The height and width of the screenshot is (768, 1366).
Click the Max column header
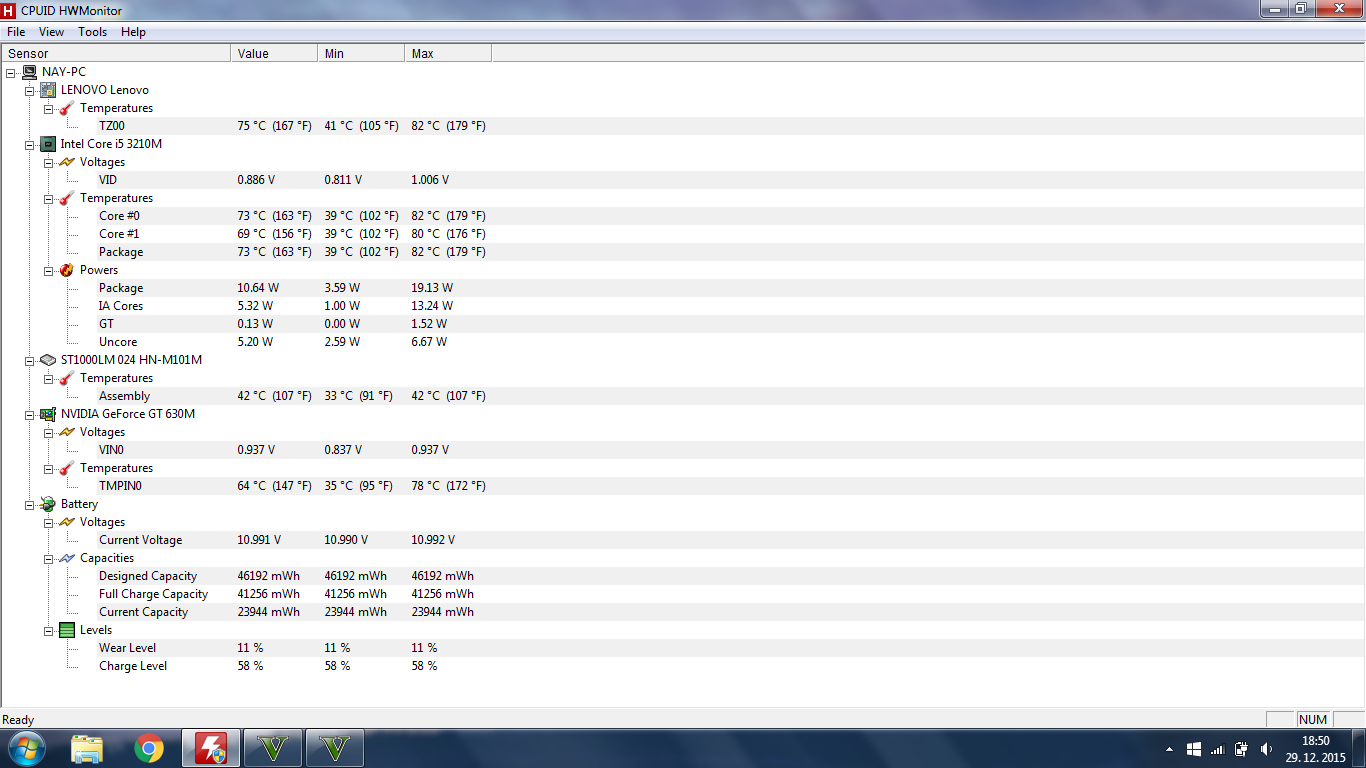point(448,54)
